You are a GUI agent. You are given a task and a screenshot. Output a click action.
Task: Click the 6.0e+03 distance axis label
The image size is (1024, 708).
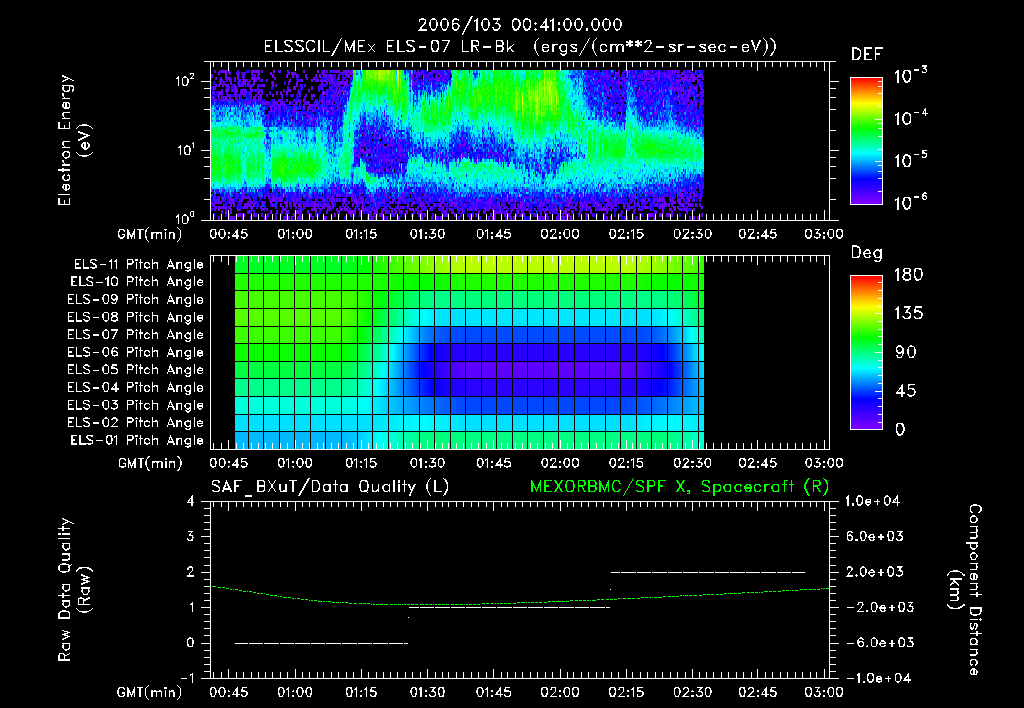tap(875, 536)
